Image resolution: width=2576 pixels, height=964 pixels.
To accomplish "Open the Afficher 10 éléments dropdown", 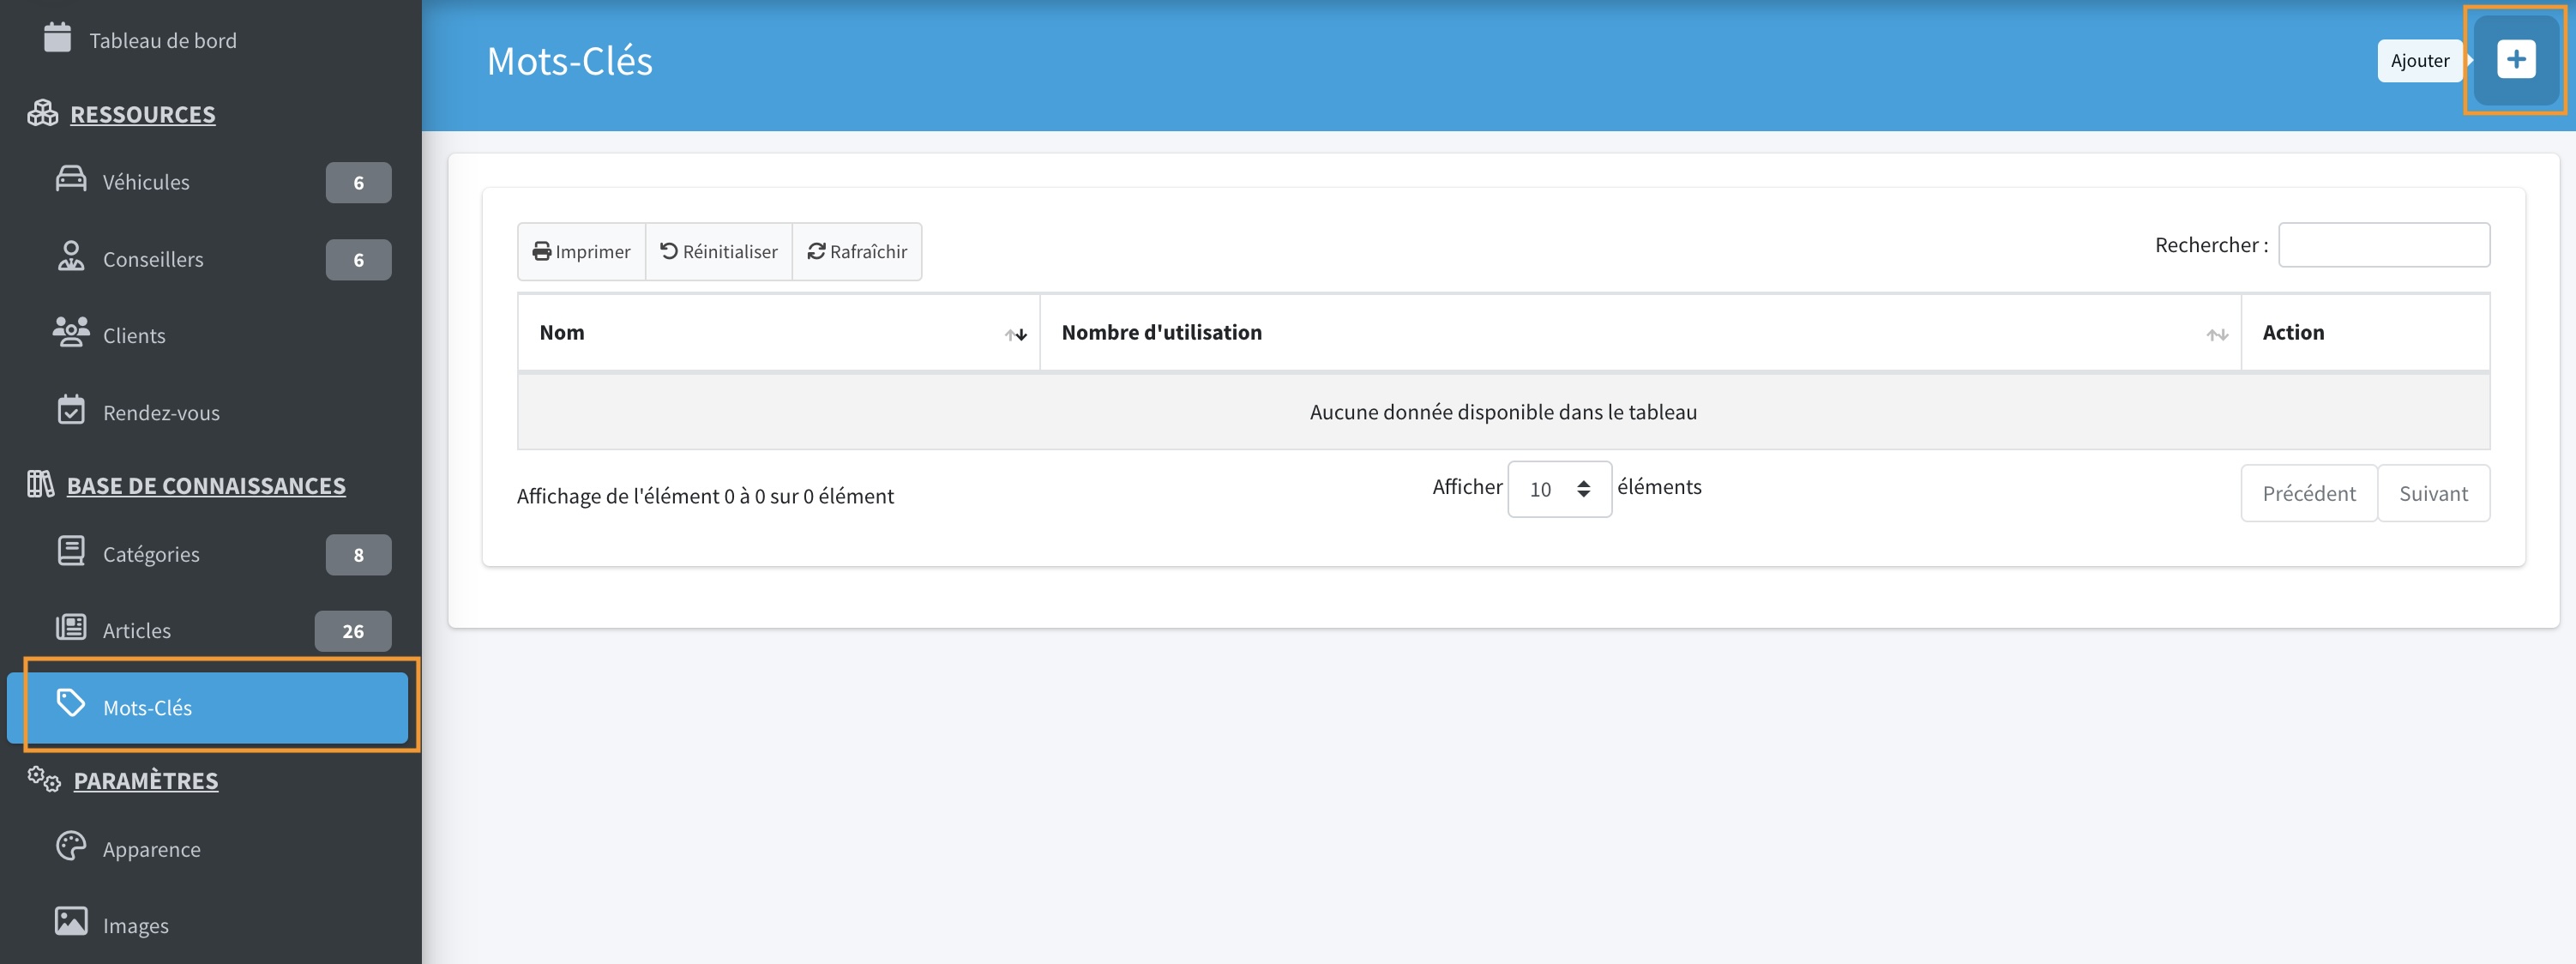I will pyautogui.click(x=1558, y=489).
